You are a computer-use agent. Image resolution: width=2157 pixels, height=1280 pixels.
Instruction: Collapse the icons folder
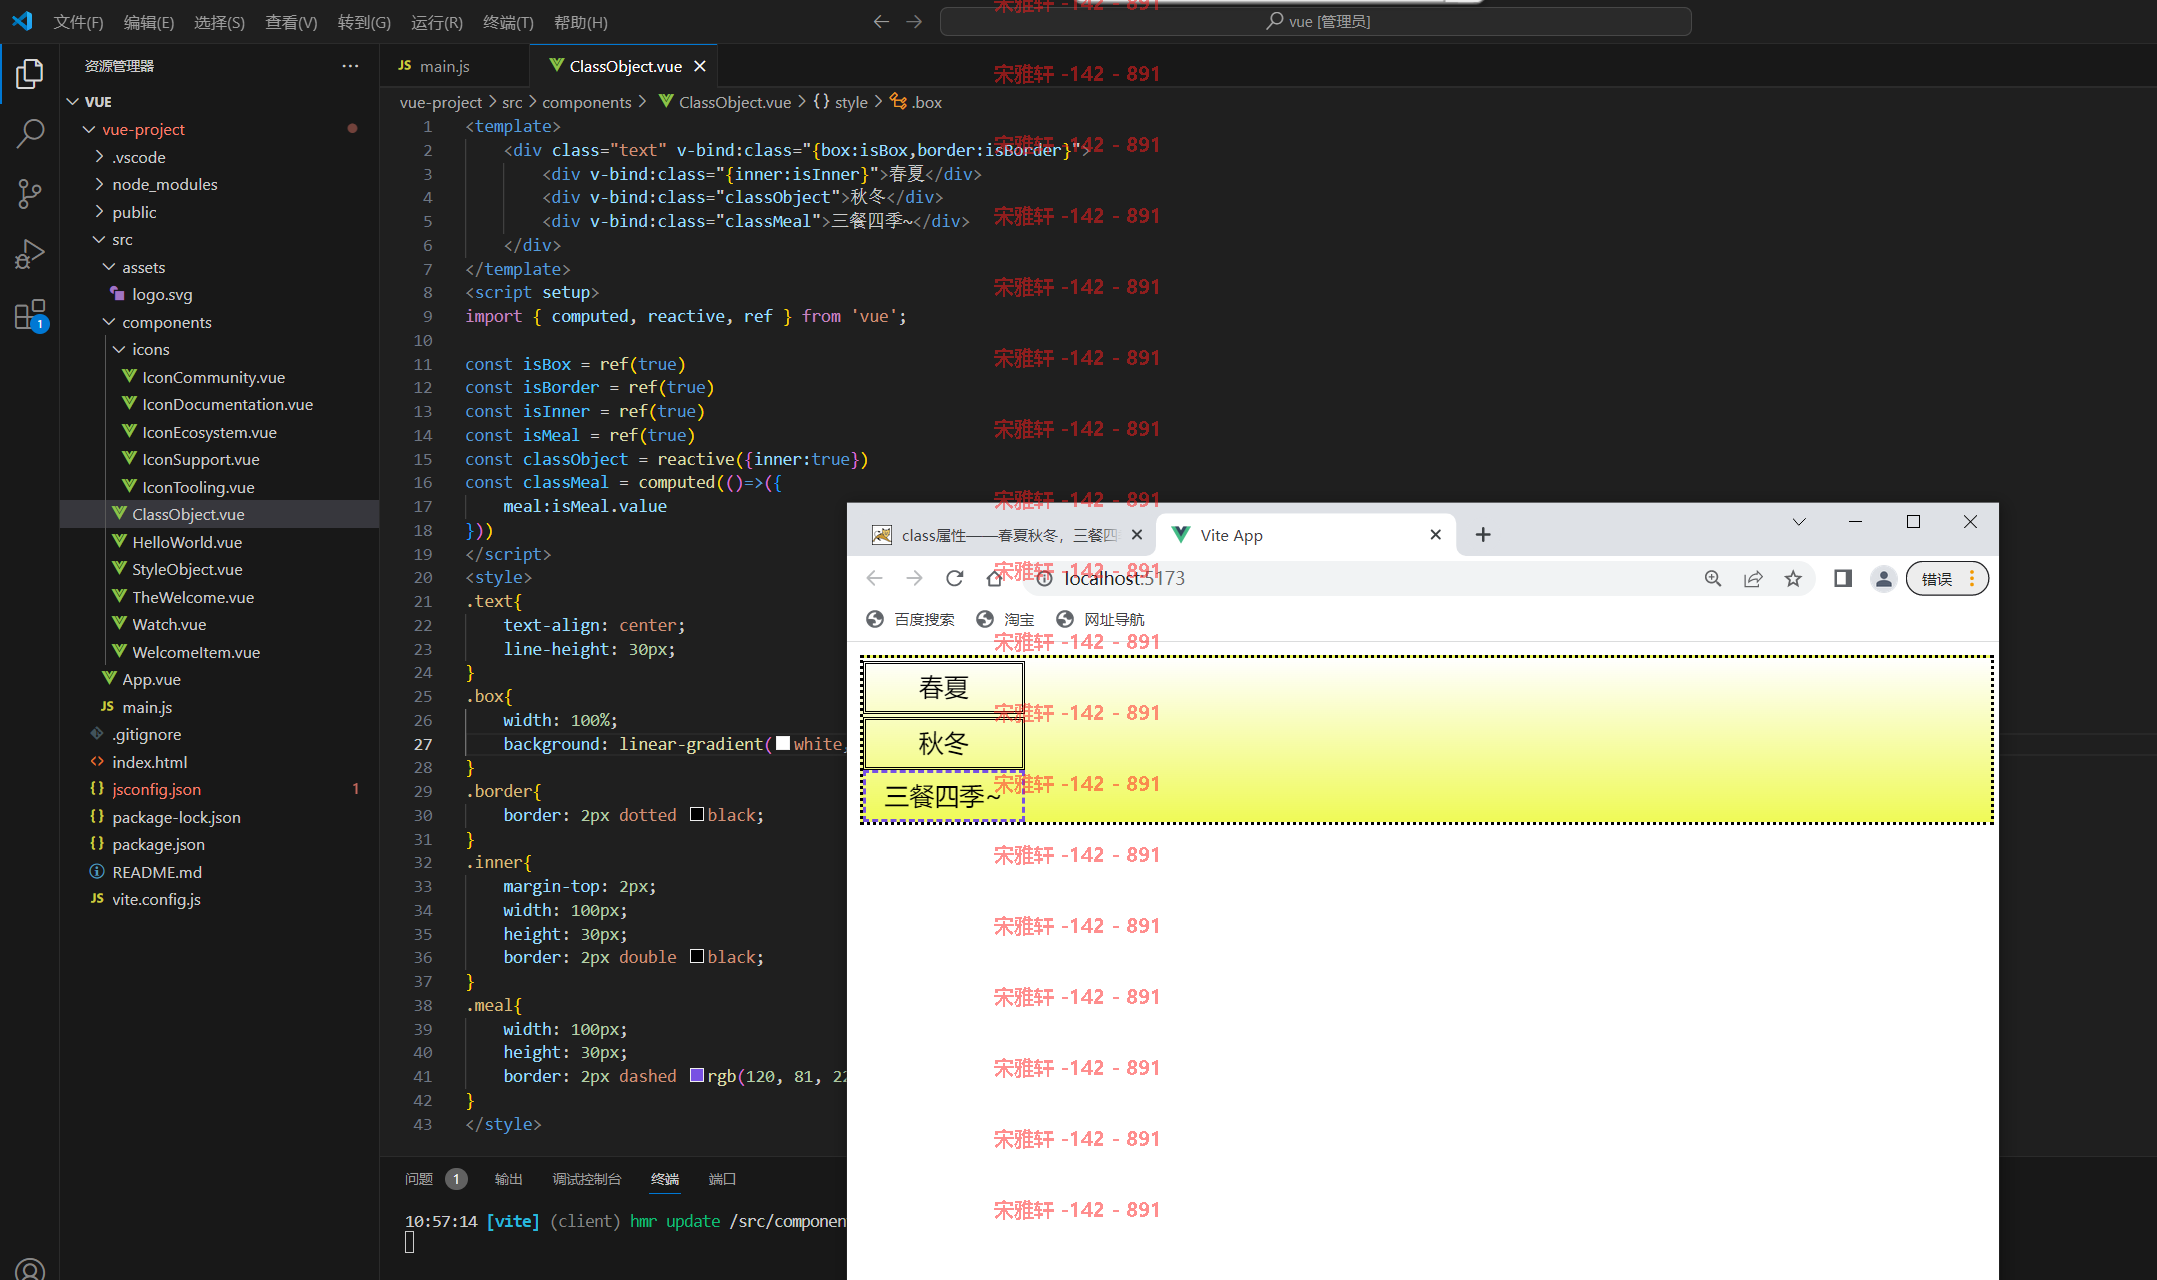tap(119, 349)
